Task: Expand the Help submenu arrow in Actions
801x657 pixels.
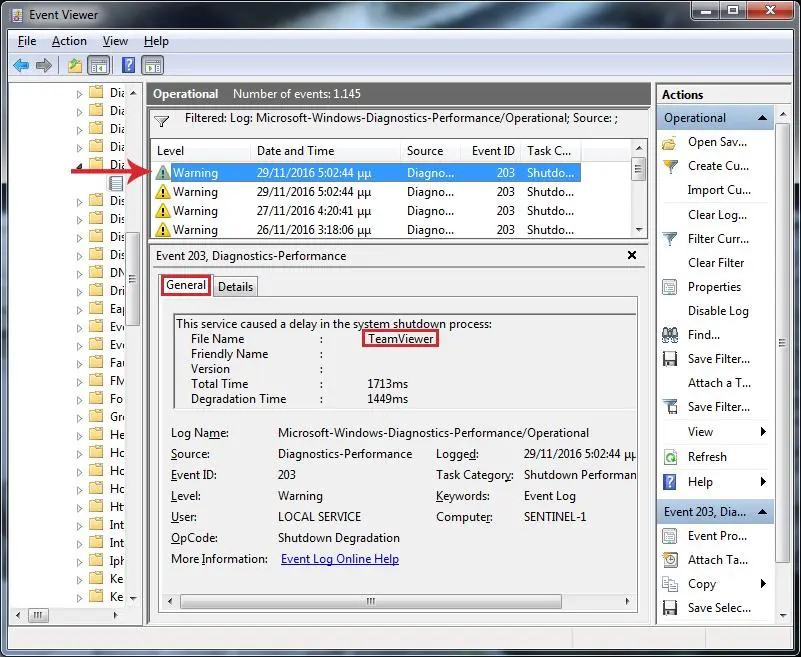Action: tap(763, 482)
